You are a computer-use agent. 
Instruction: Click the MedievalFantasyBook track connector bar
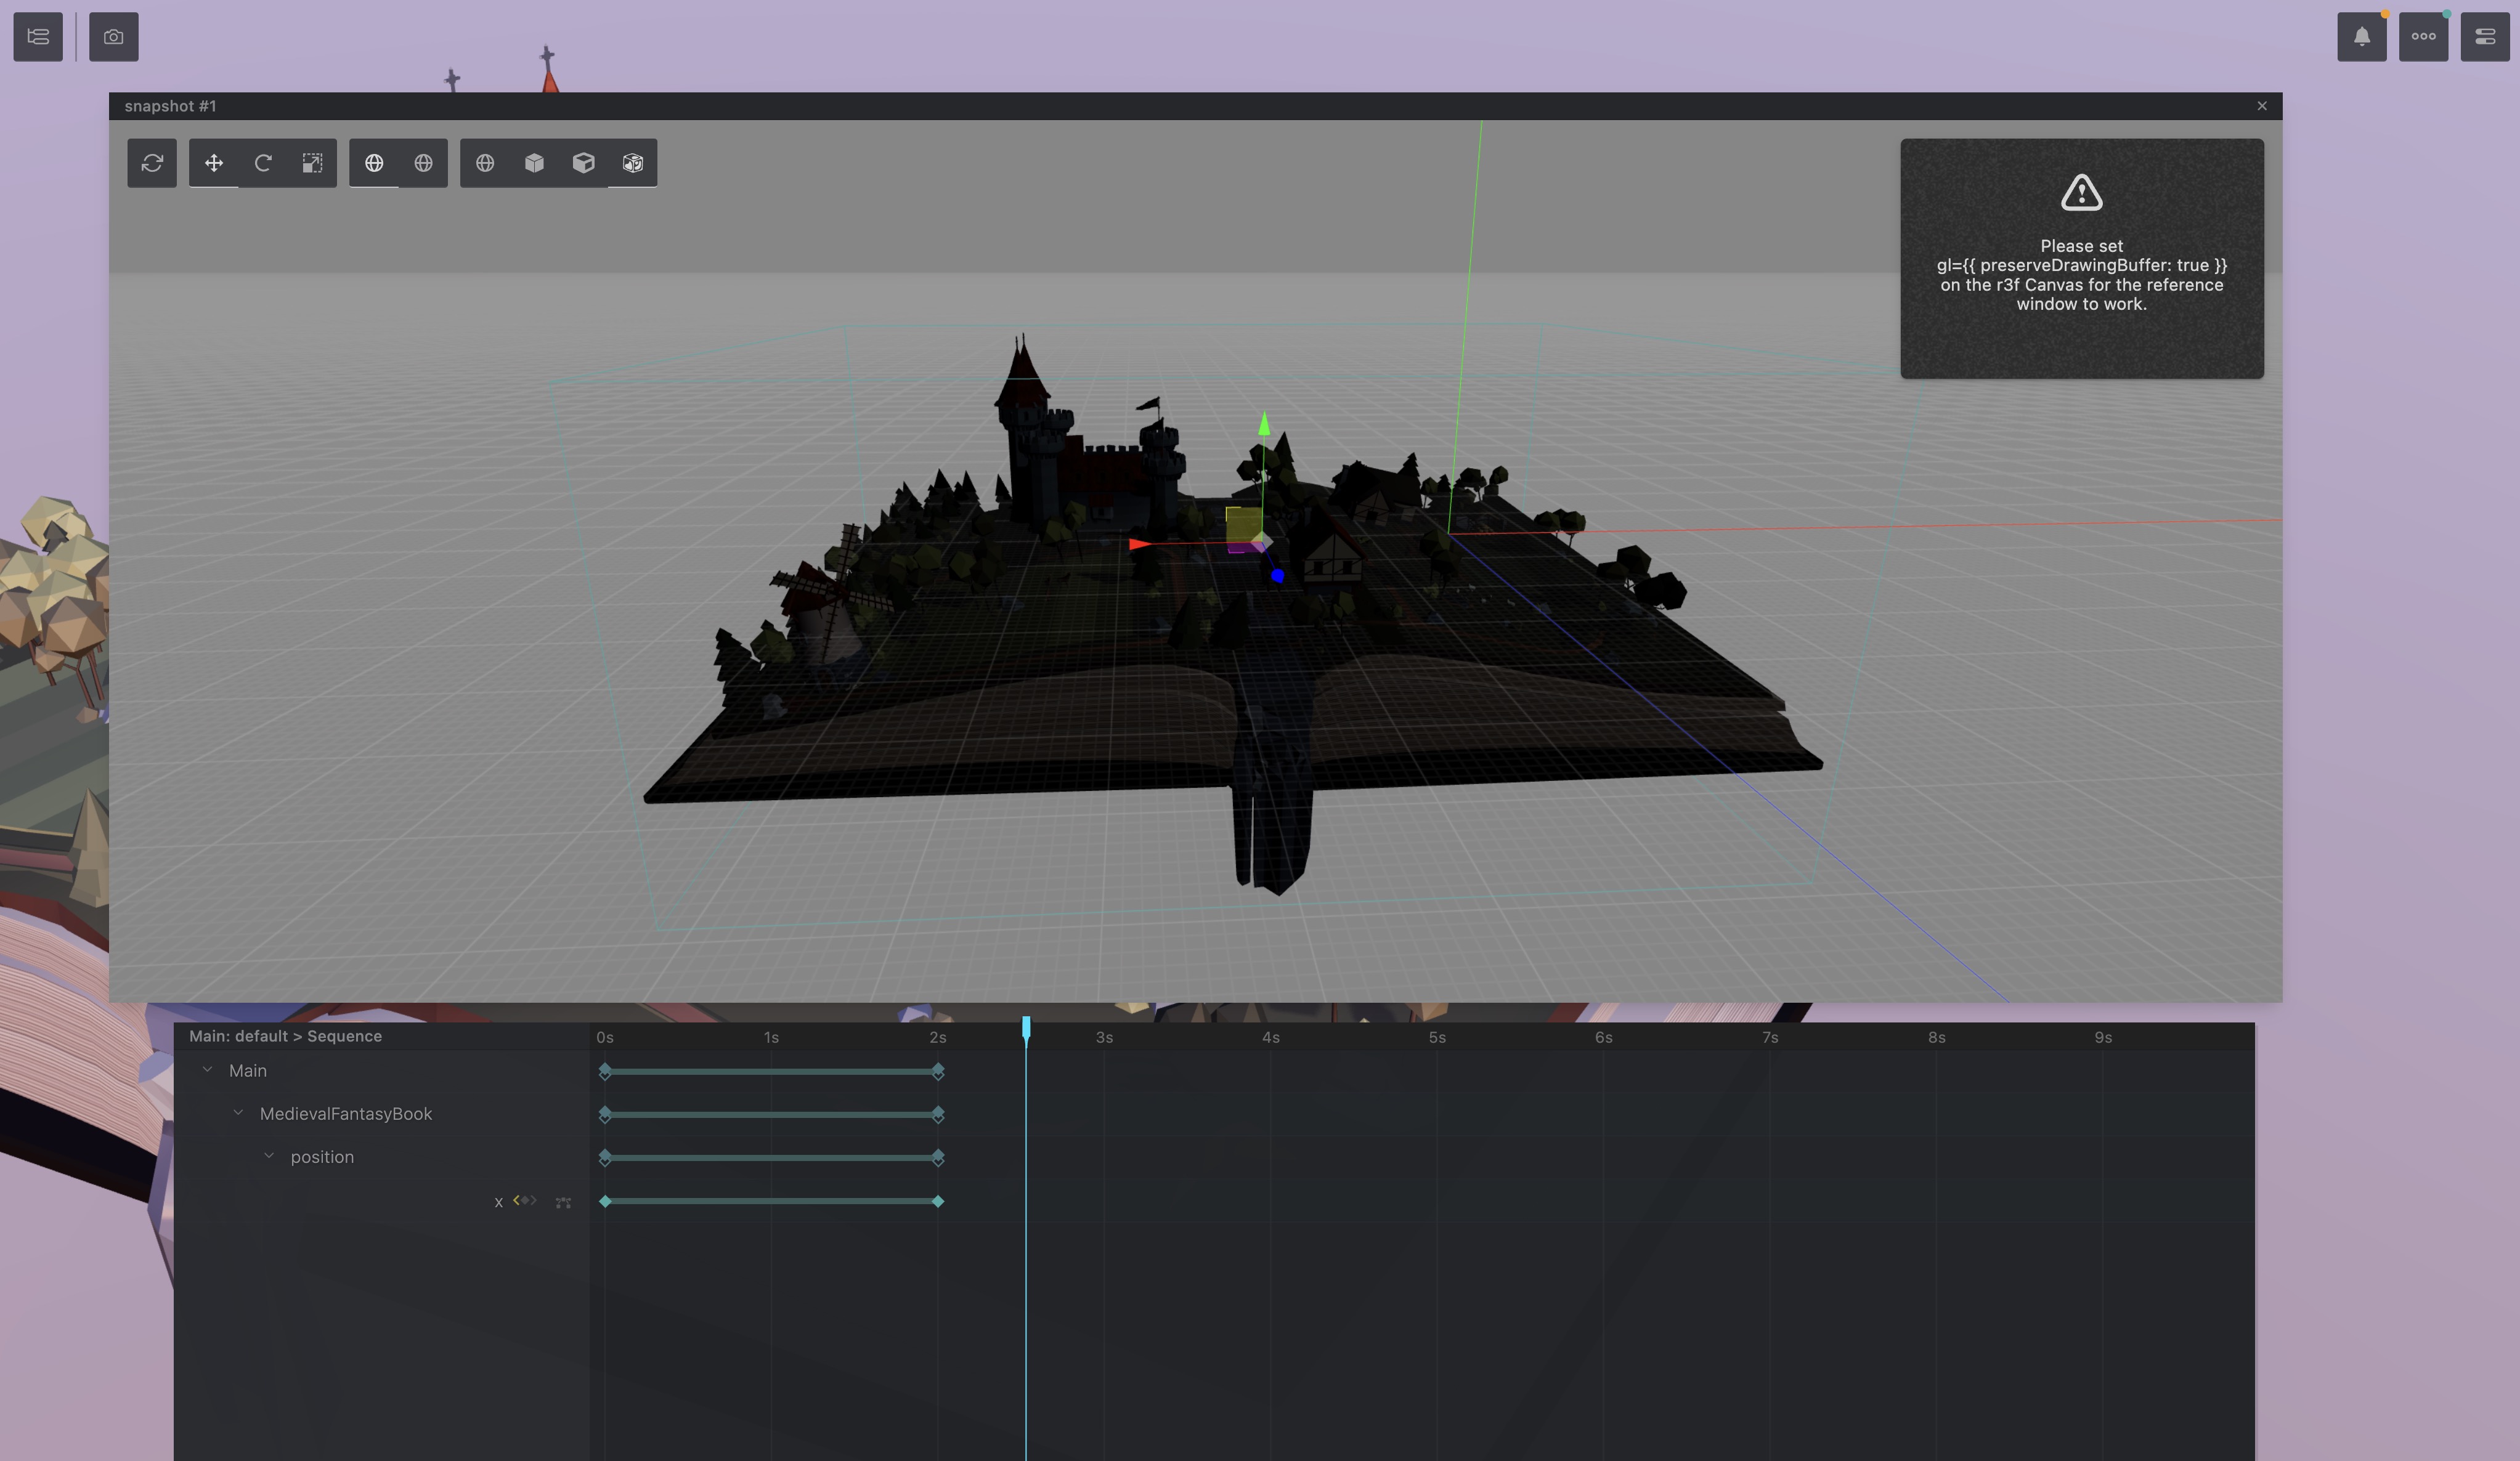[x=771, y=1114]
